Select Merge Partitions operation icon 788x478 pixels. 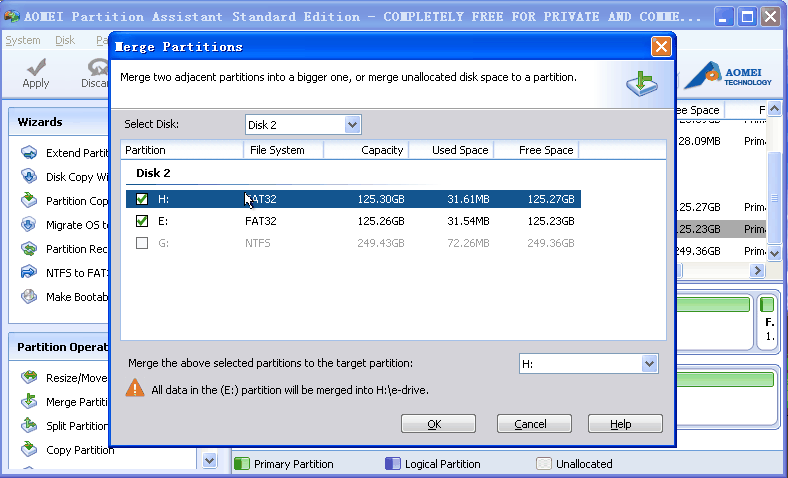29,401
